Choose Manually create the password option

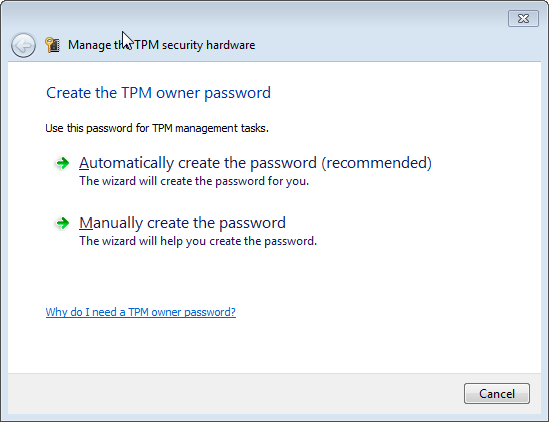[x=182, y=223]
